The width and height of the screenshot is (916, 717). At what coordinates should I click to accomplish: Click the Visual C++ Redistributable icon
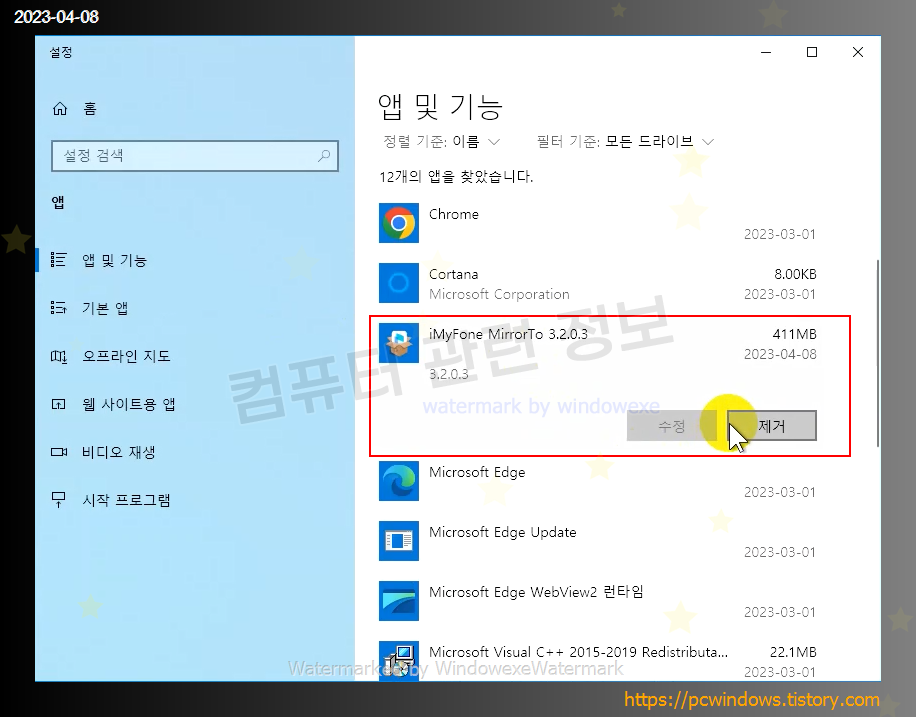pyautogui.click(x=398, y=660)
